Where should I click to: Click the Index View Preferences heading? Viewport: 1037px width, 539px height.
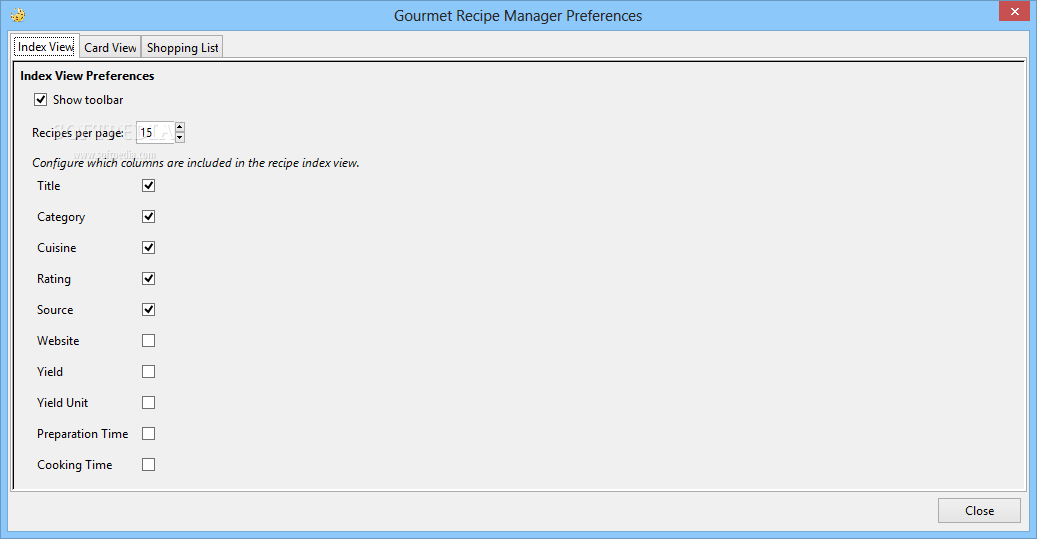tap(87, 76)
